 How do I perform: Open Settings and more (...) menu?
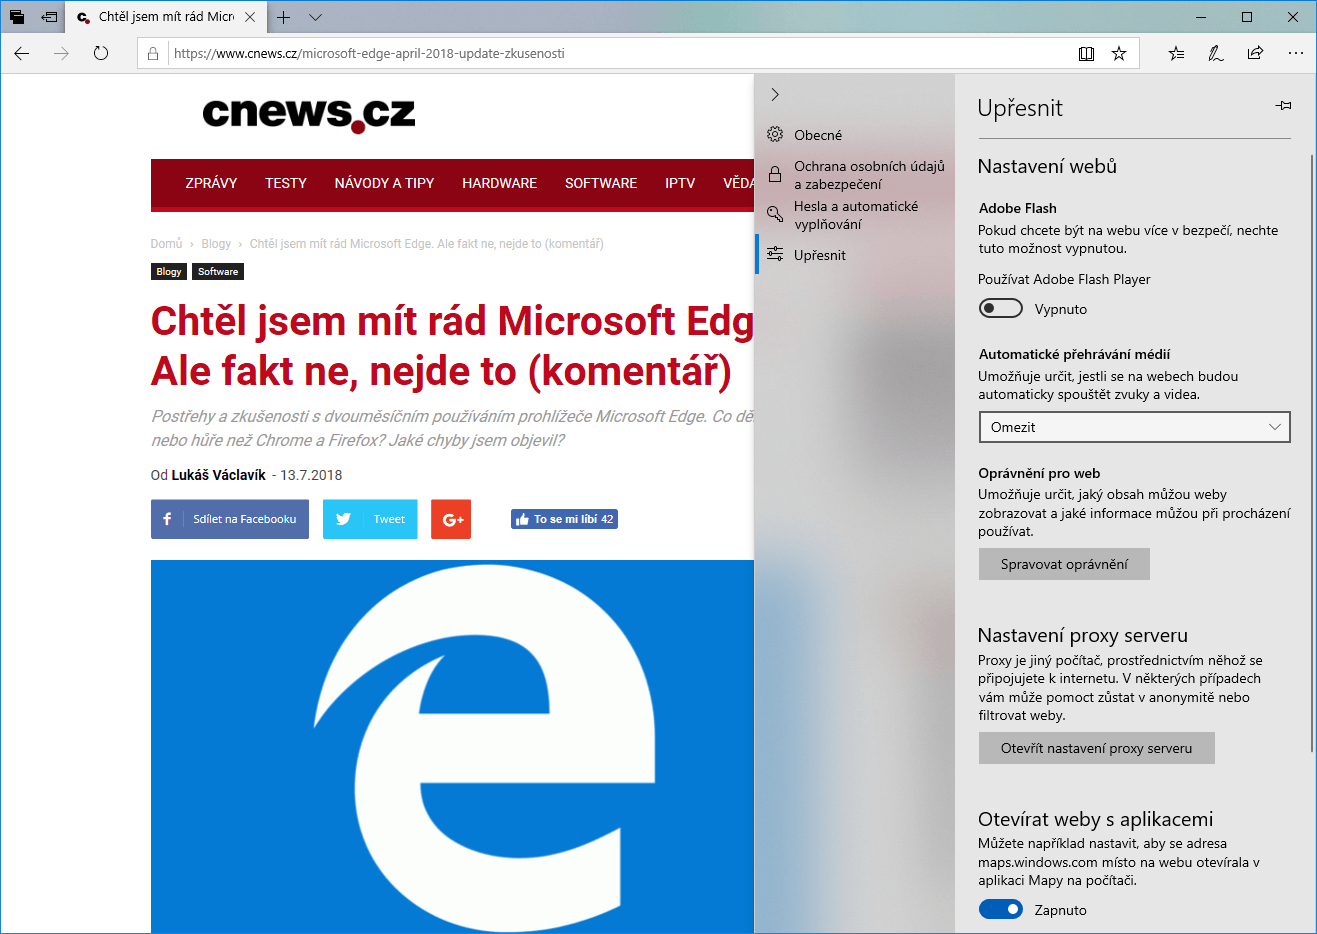pyautogui.click(x=1295, y=53)
